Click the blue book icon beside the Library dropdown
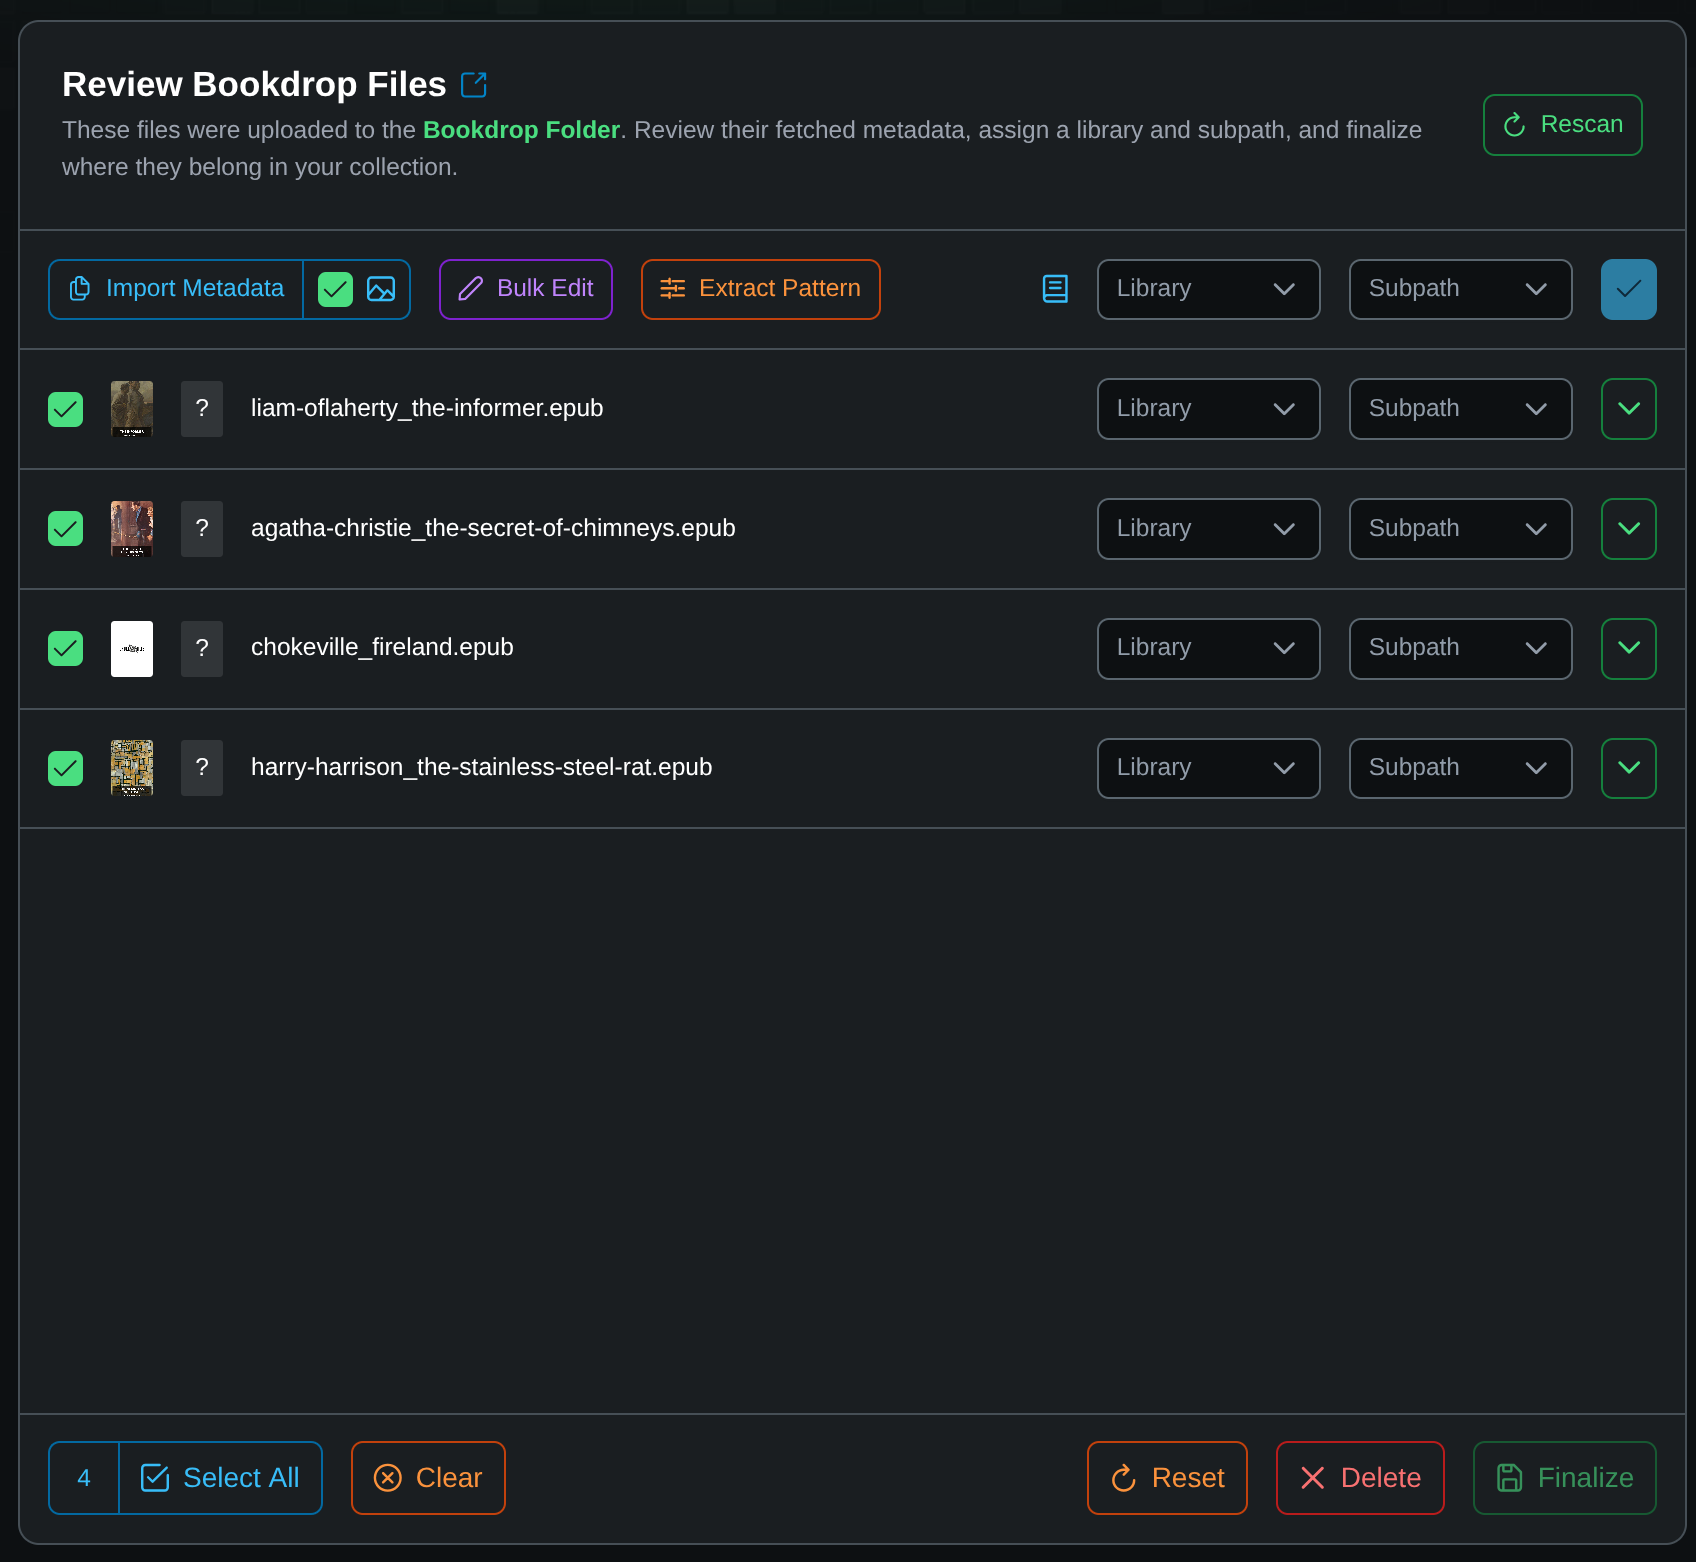 click(x=1055, y=289)
